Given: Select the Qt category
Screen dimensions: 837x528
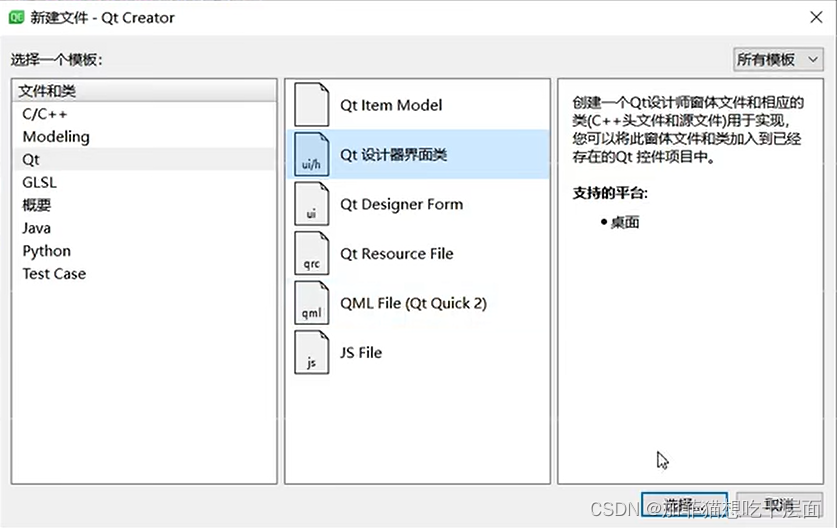Looking at the screenshot, I should [x=144, y=159].
